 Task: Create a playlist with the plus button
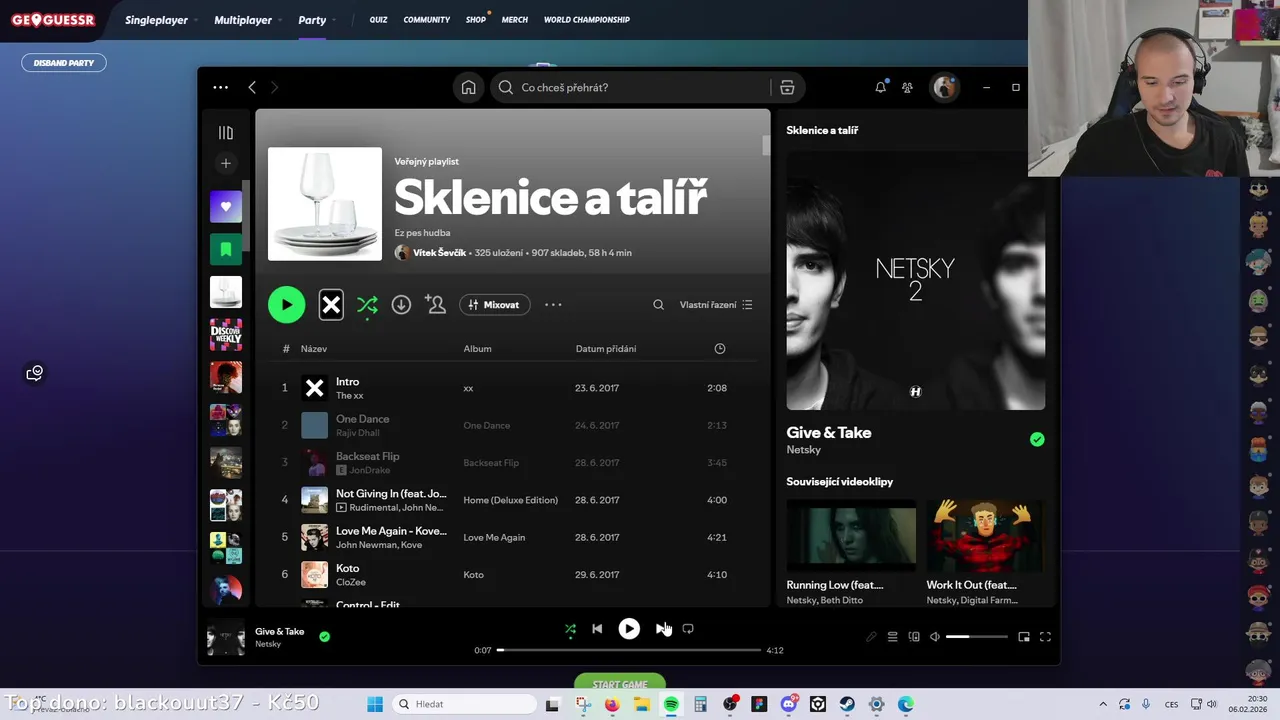tap(226, 163)
